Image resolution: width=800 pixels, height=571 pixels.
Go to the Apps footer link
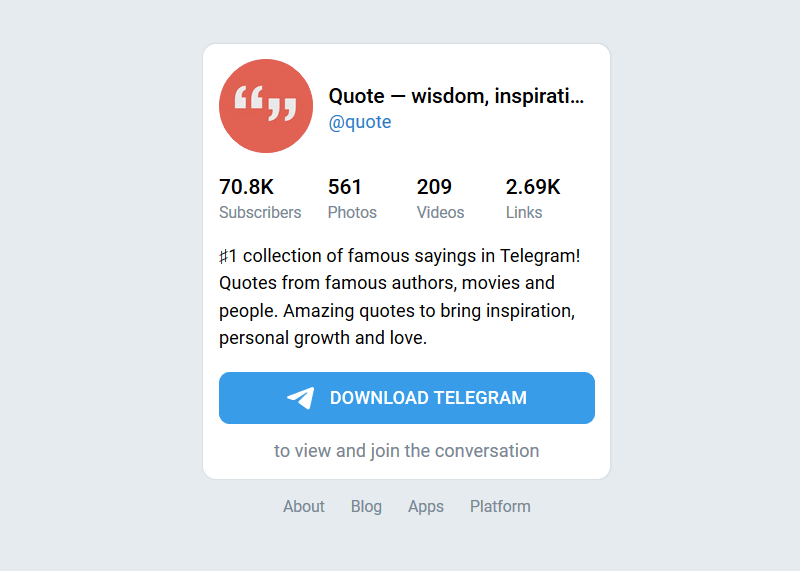[x=426, y=506]
